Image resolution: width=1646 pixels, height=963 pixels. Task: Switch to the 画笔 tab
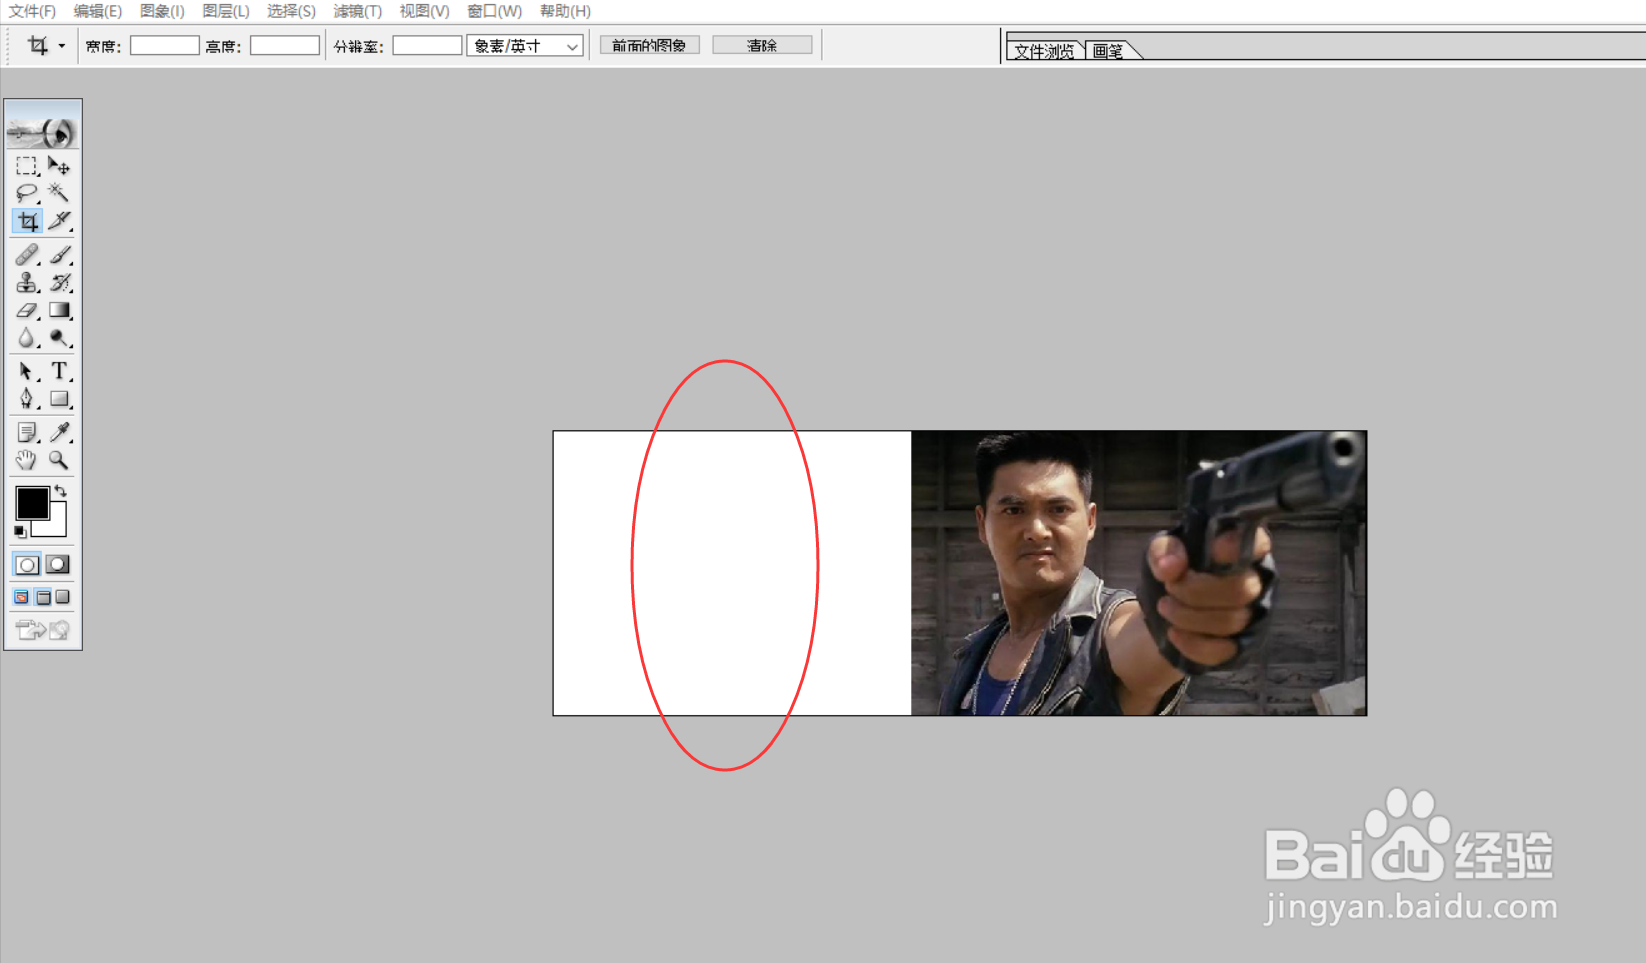pyautogui.click(x=1108, y=50)
